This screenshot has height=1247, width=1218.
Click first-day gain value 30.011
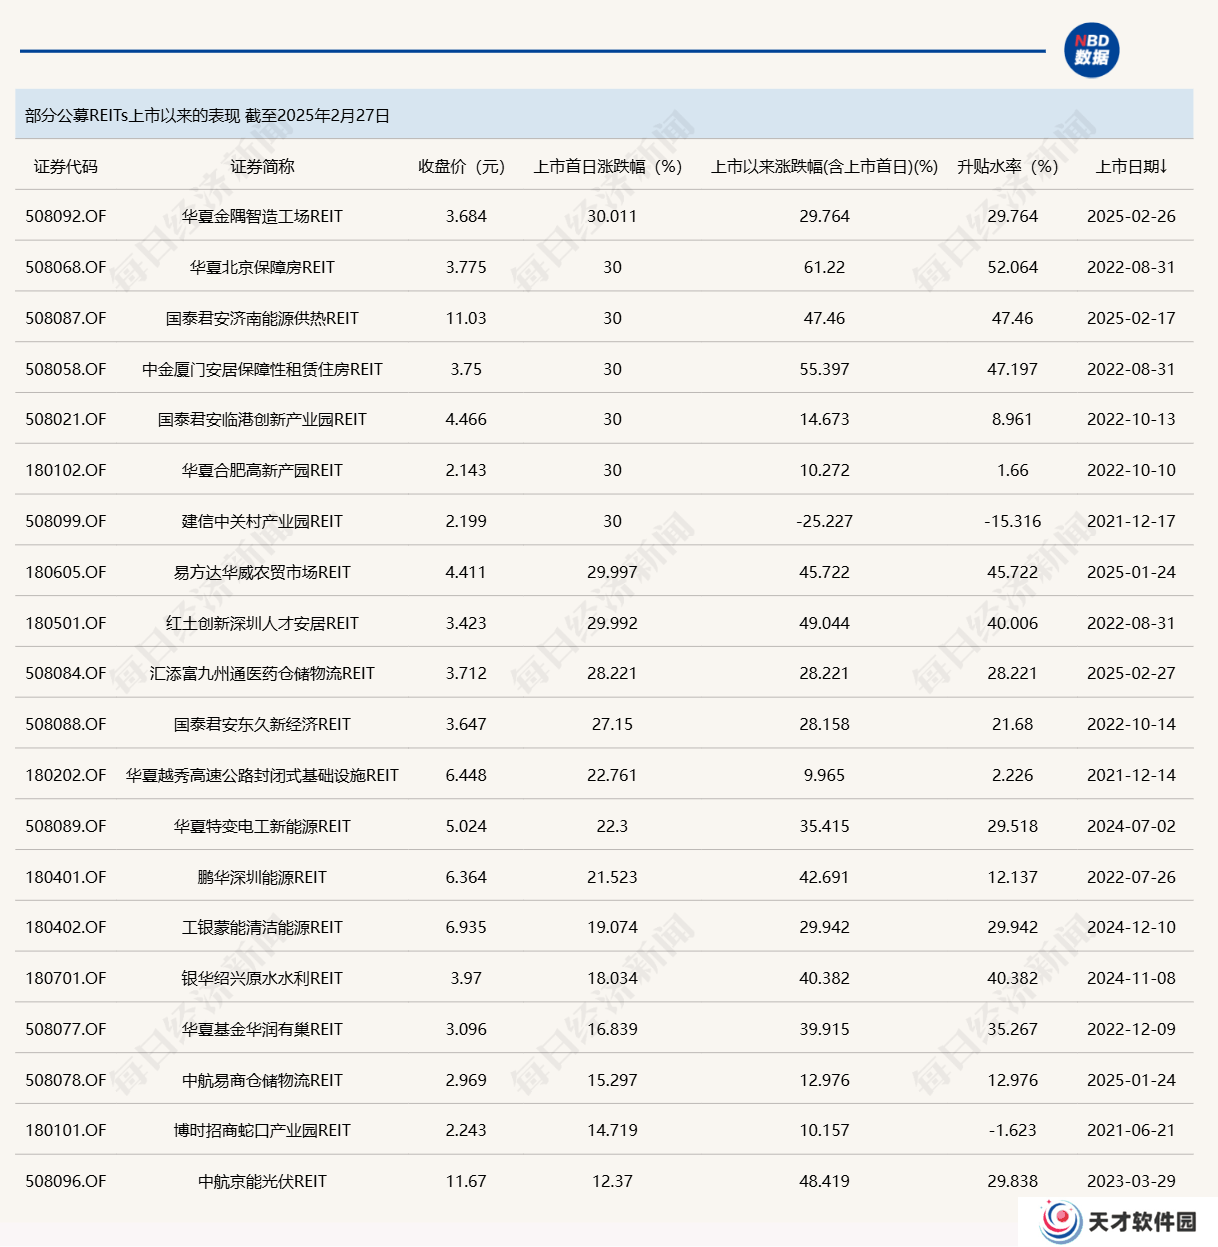tap(612, 217)
